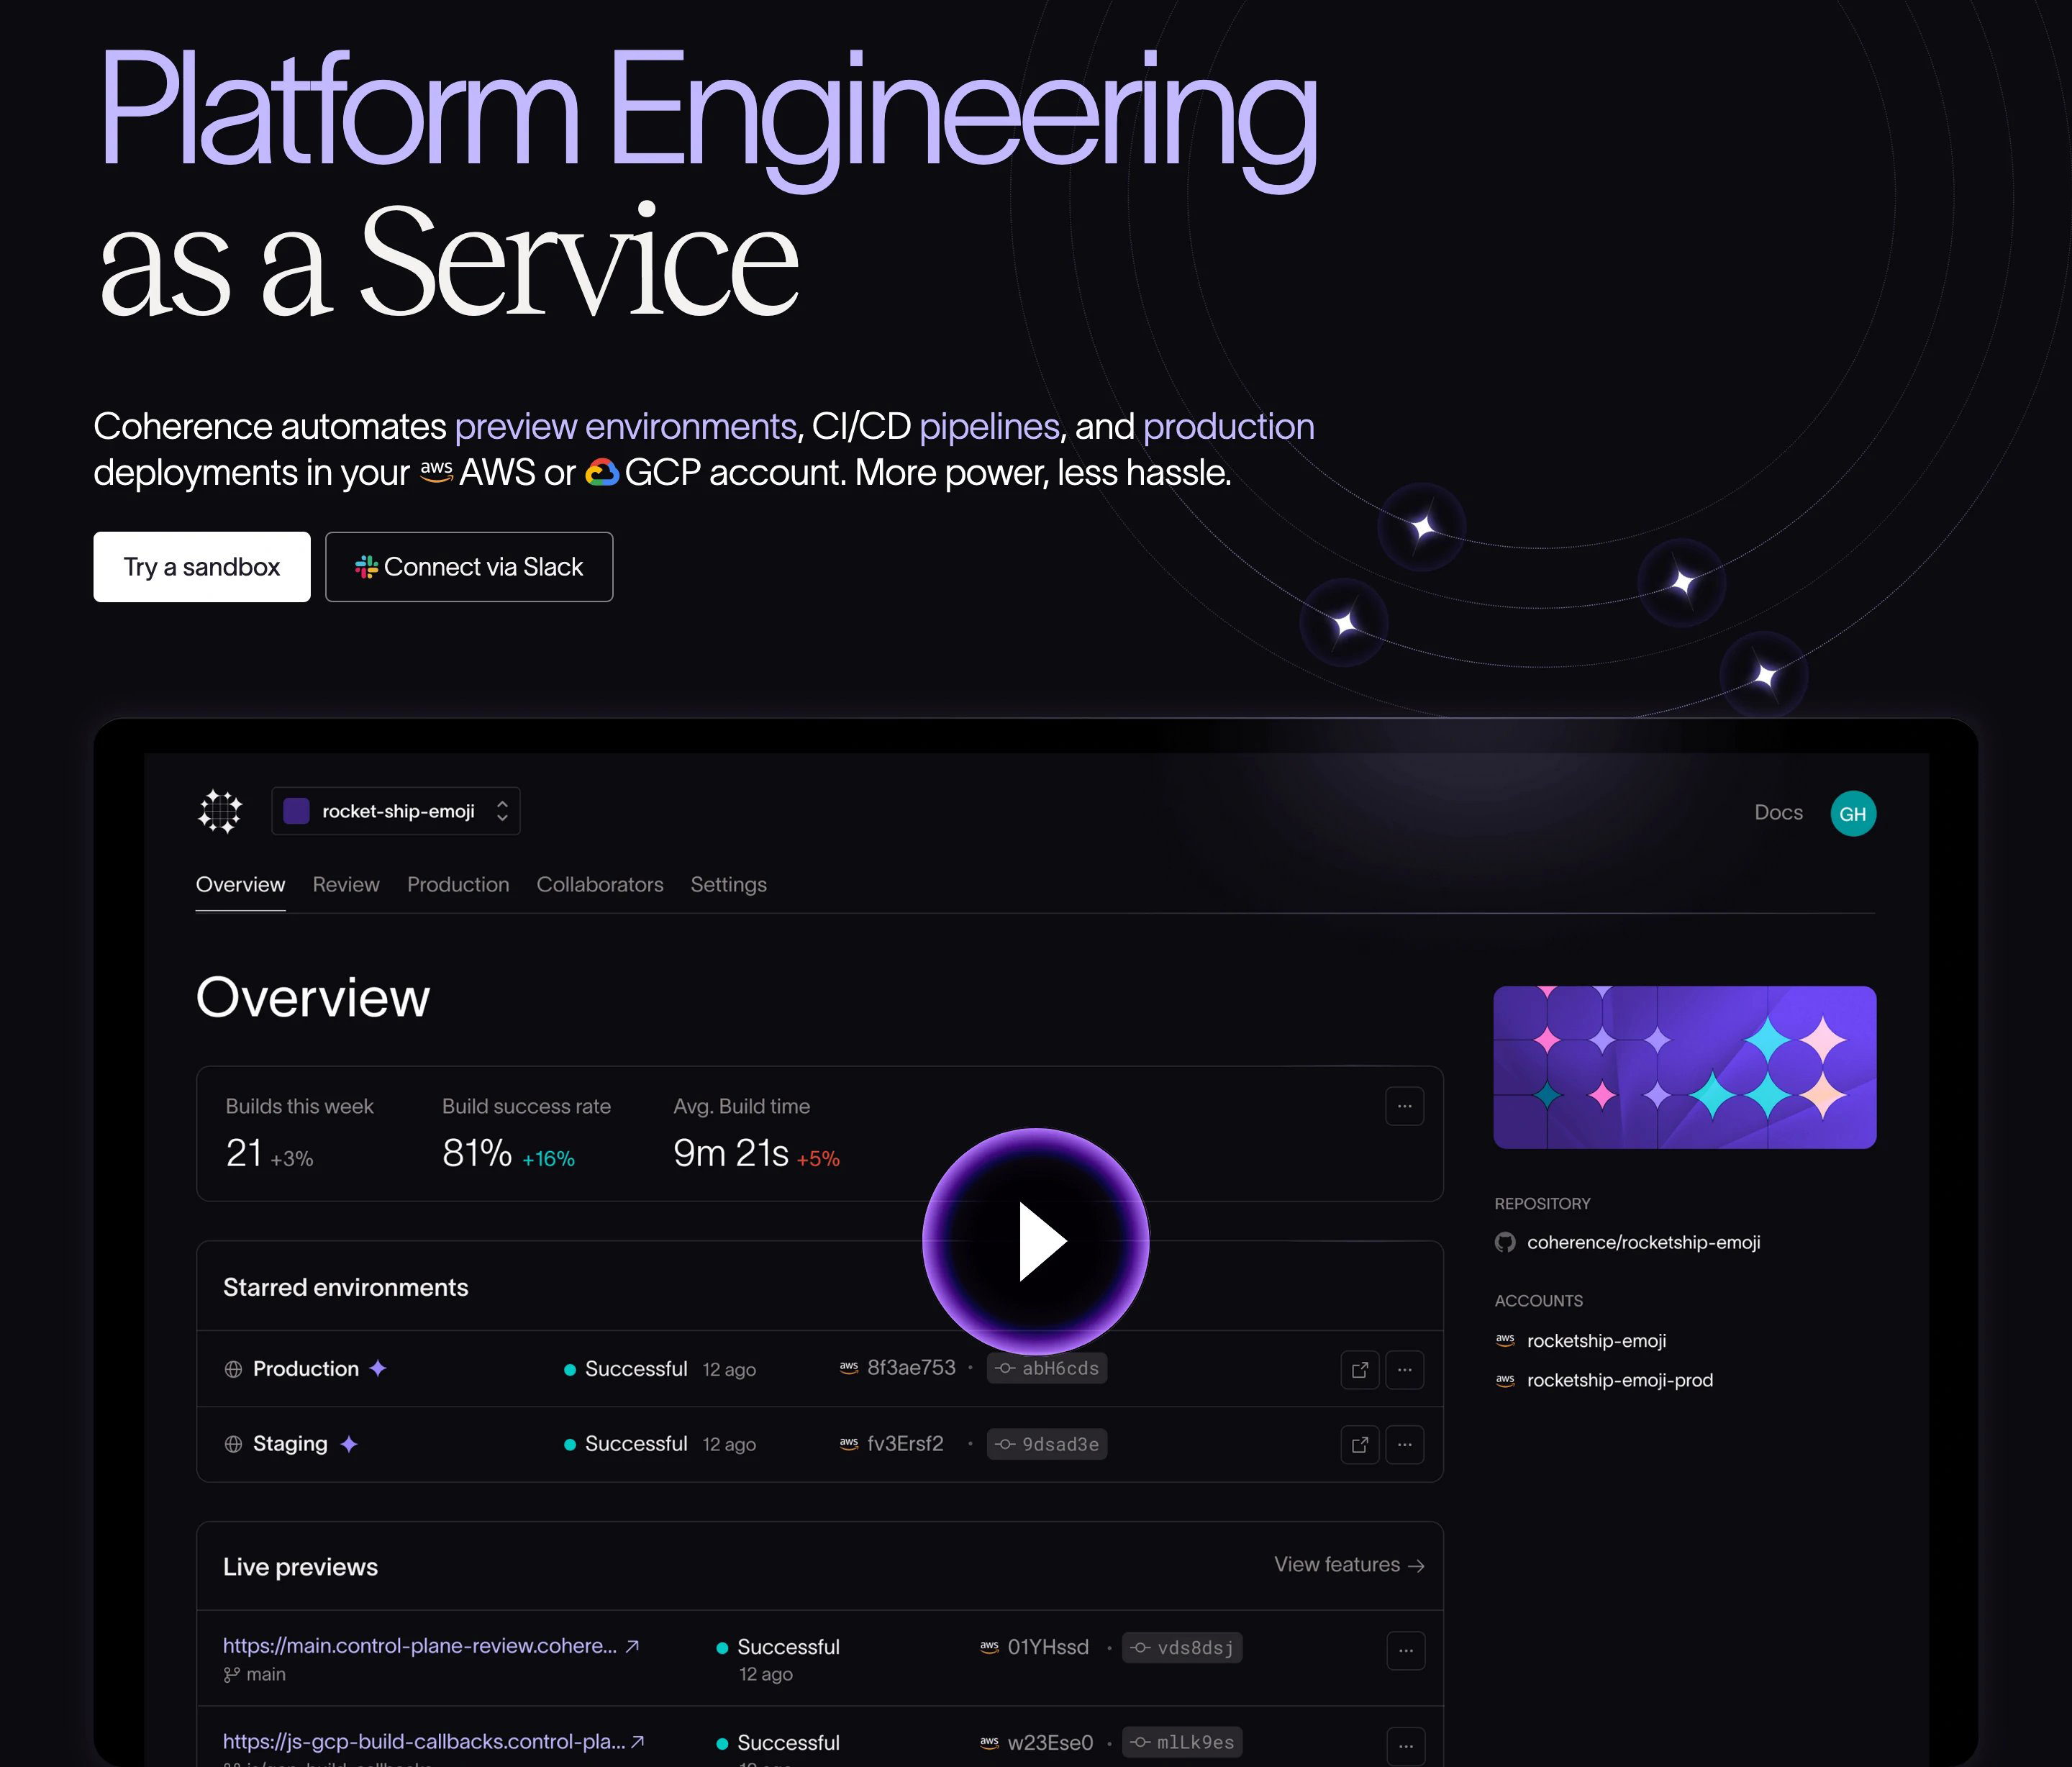
Task: Click View features link
Action: point(1349,1565)
